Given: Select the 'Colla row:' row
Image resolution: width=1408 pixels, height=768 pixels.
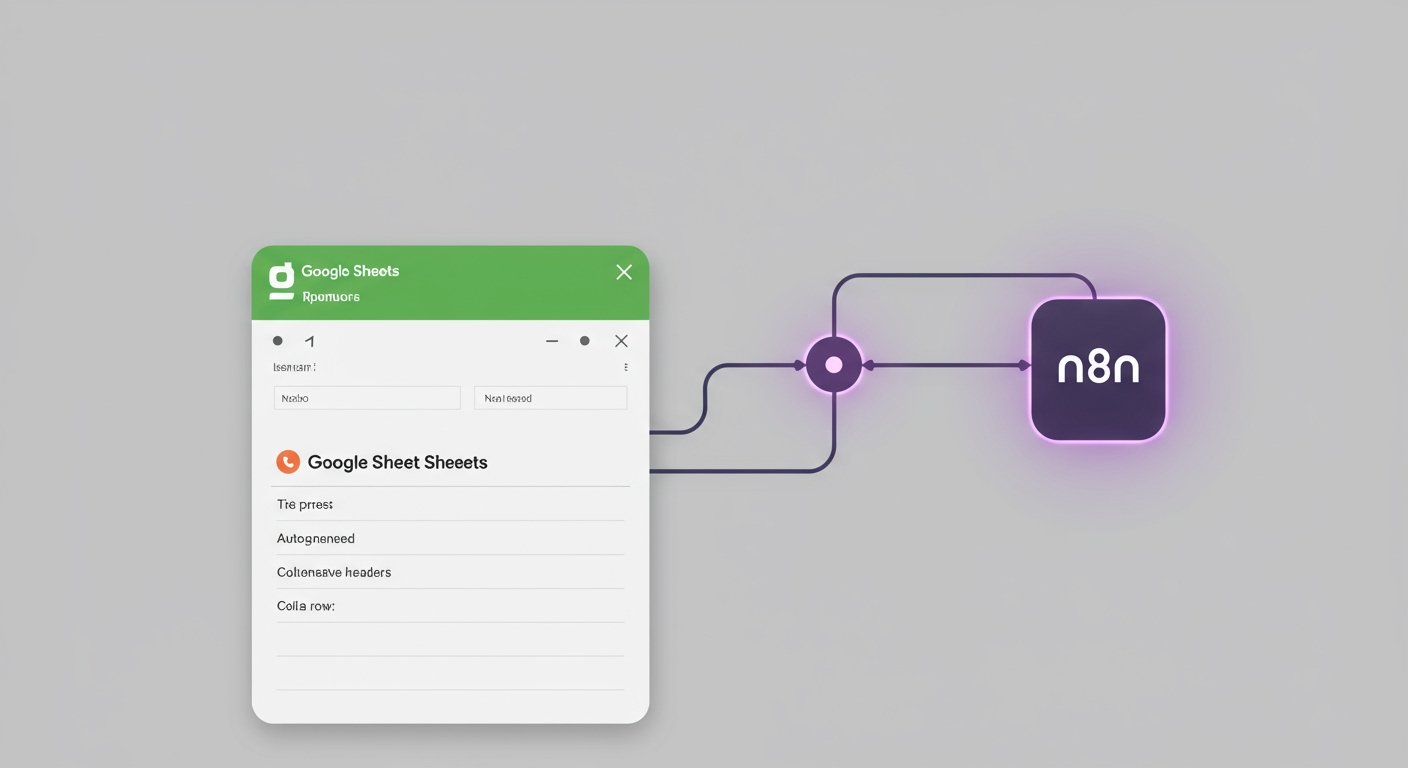Looking at the screenshot, I should 450,606.
